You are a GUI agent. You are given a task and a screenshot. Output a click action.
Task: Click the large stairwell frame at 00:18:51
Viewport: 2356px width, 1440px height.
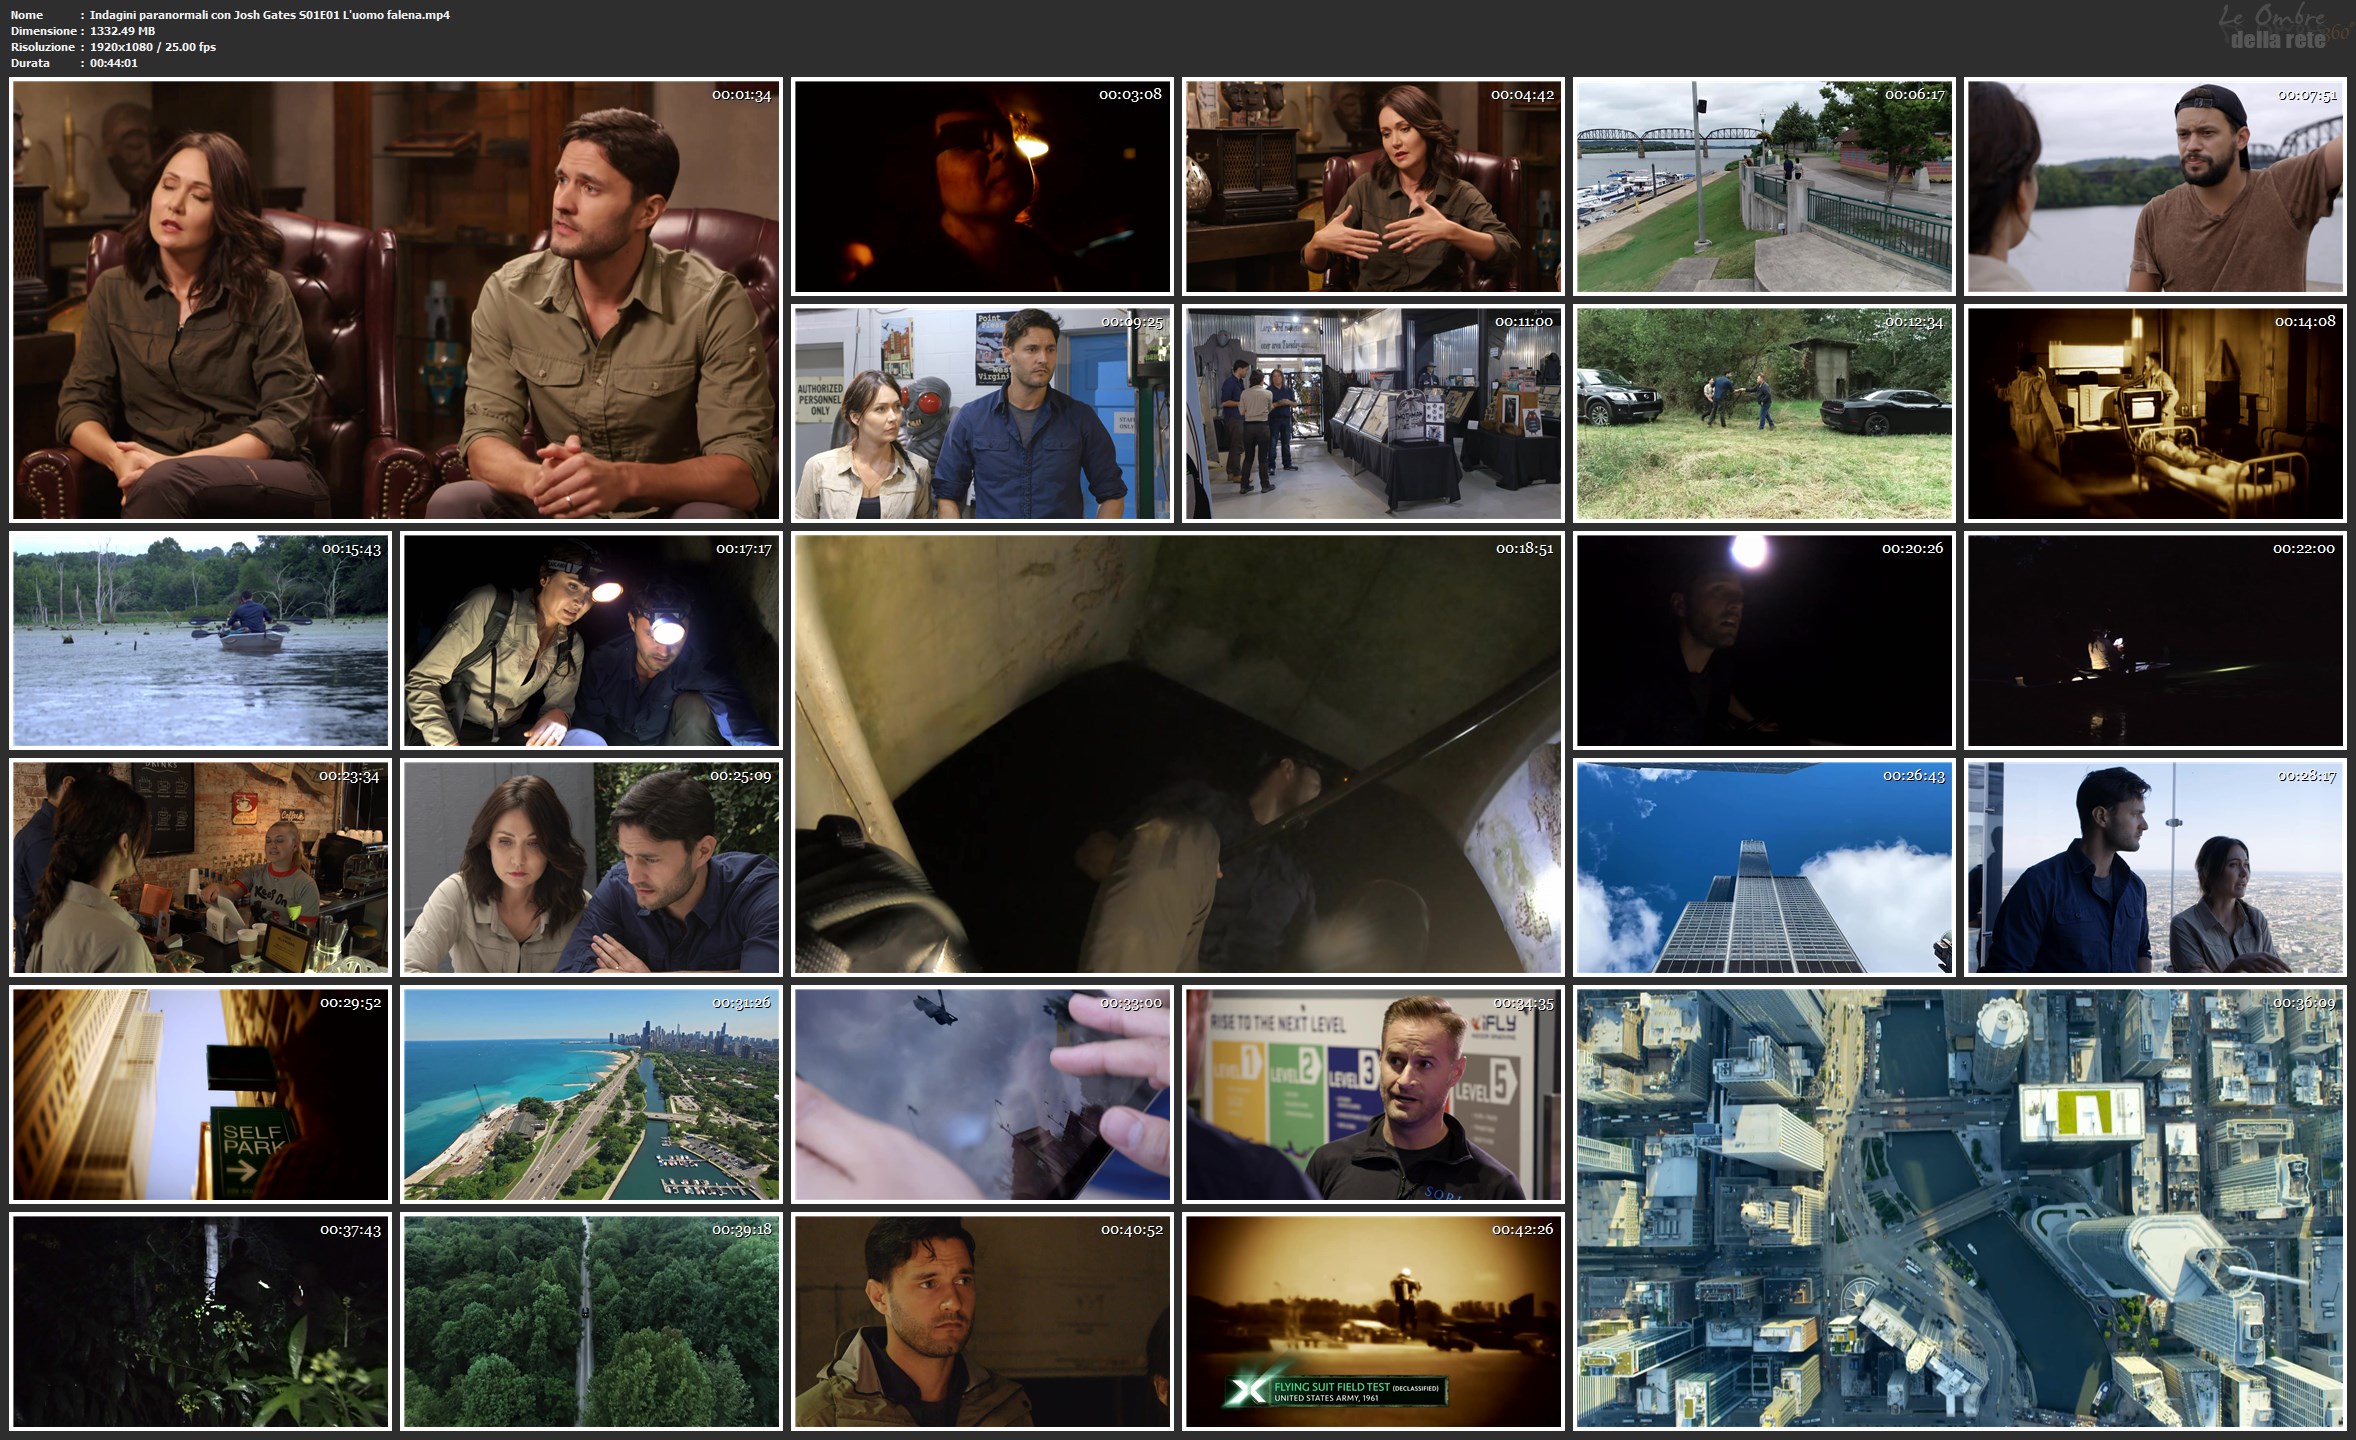tap(1178, 754)
